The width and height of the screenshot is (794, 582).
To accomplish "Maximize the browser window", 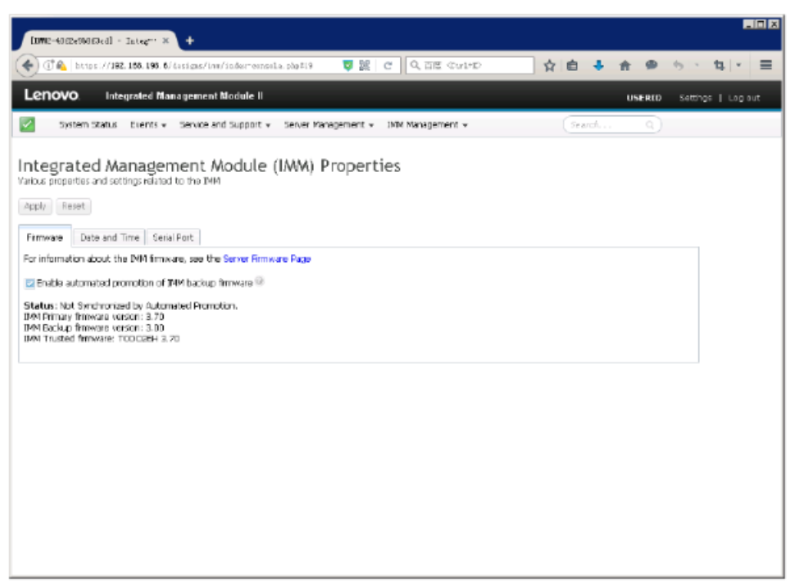I will point(761,24).
